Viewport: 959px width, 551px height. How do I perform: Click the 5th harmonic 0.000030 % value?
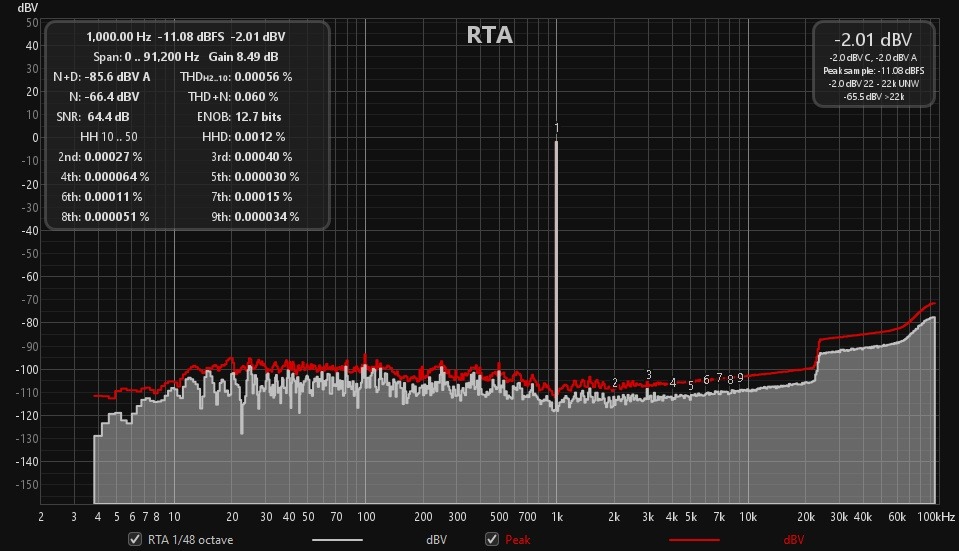click(267, 177)
